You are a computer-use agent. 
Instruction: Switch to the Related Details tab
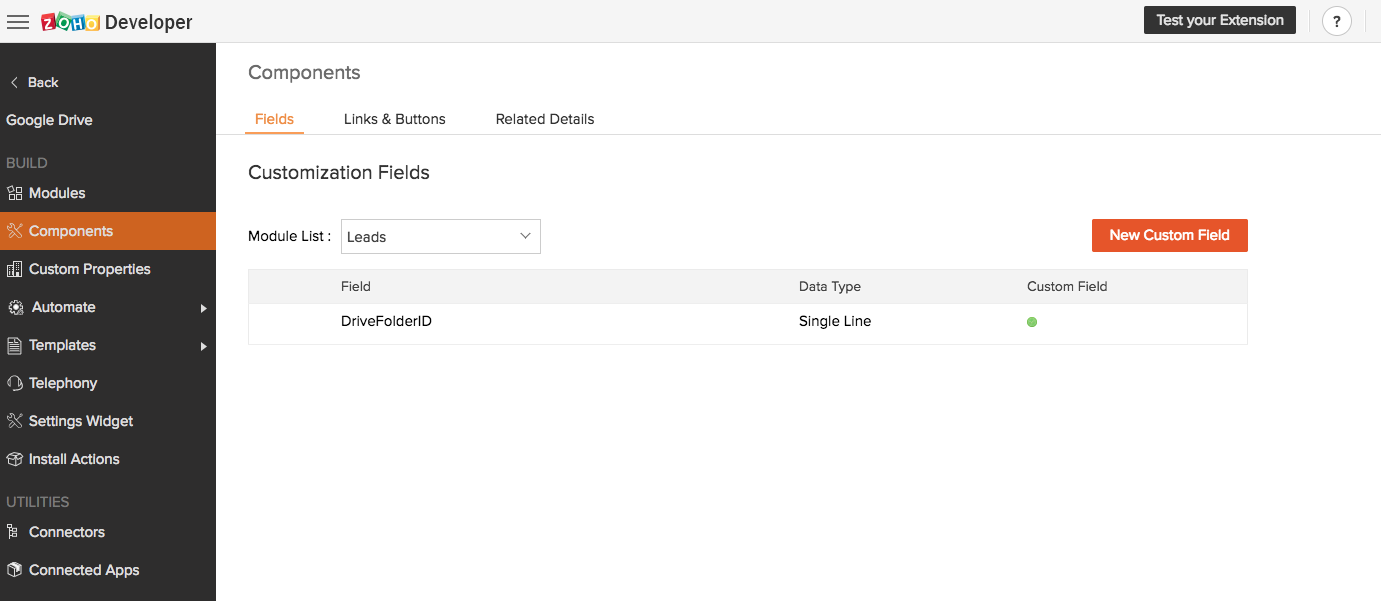click(545, 119)
